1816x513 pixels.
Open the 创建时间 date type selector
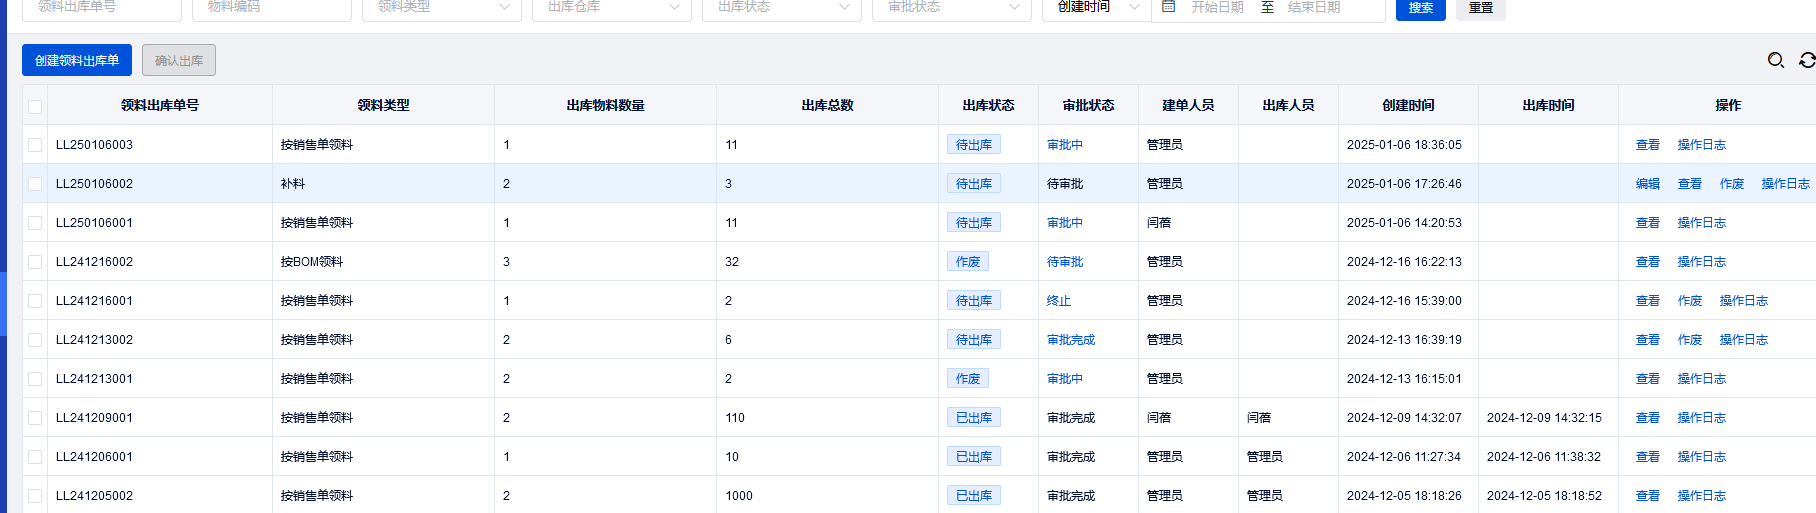[x=1097, y=7]
